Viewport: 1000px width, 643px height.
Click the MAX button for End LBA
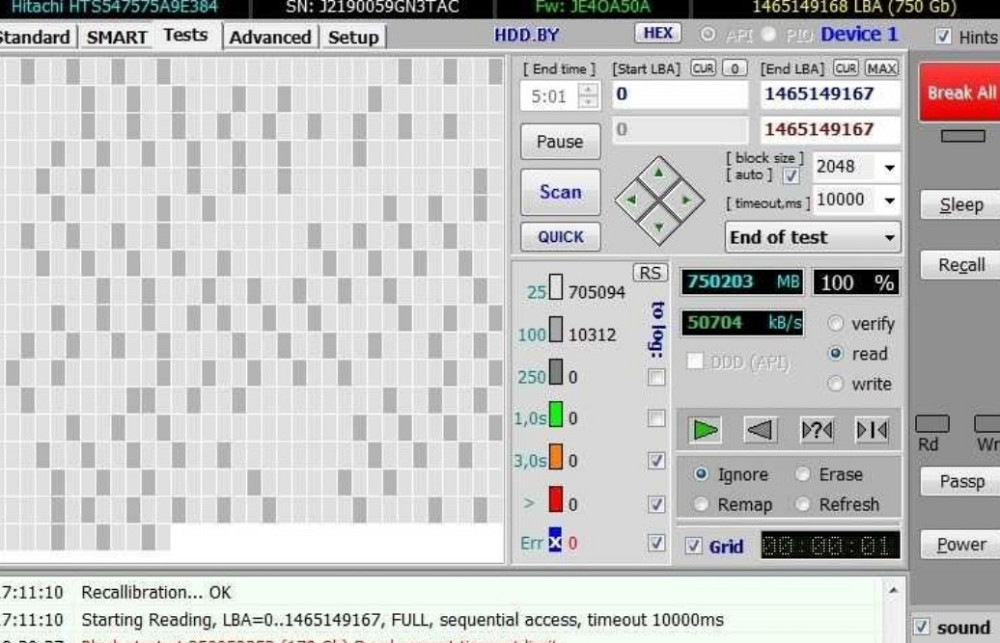pos(881,68)
